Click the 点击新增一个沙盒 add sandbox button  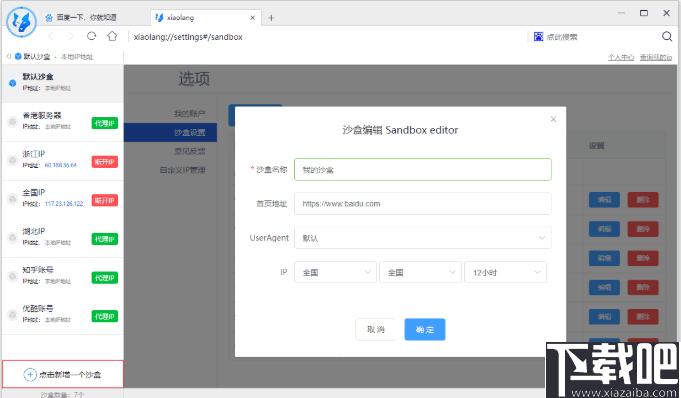coord(63,374)
